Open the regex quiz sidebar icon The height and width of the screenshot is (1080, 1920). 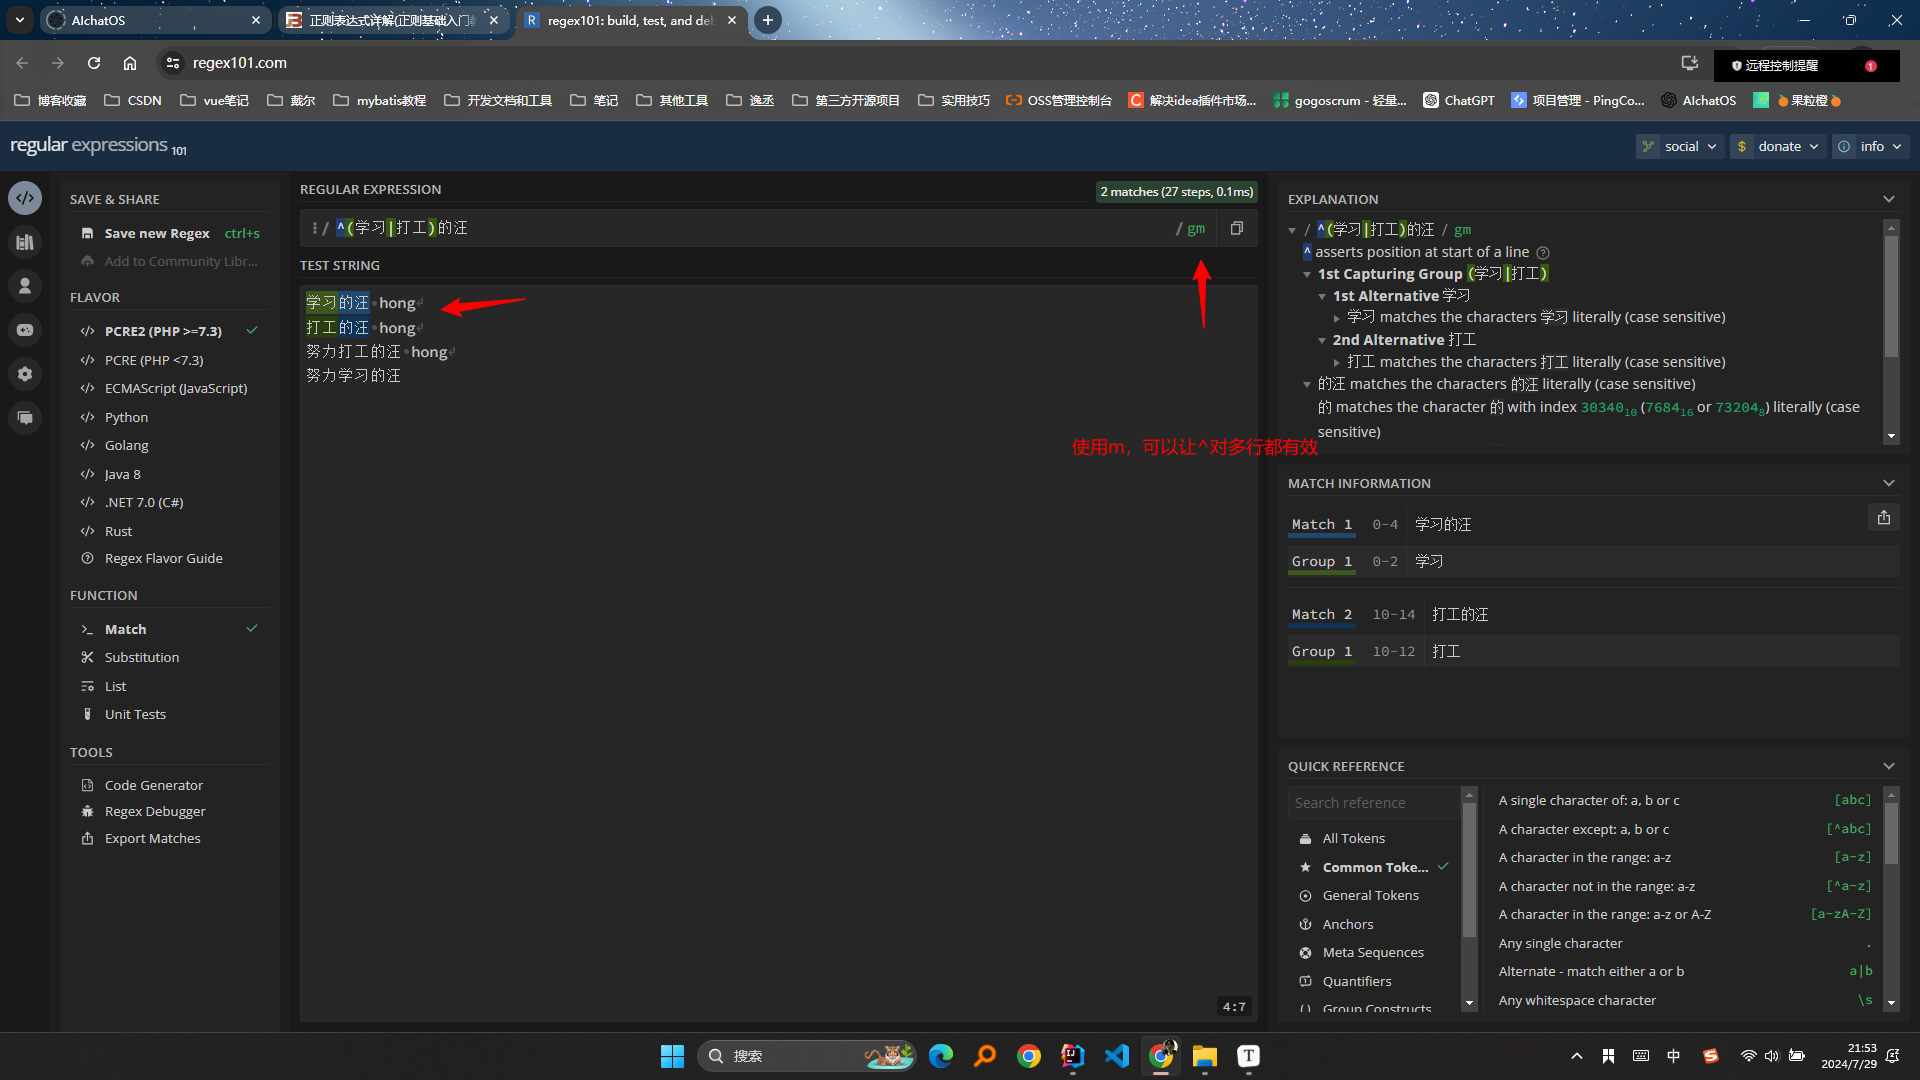coord(25,330)
